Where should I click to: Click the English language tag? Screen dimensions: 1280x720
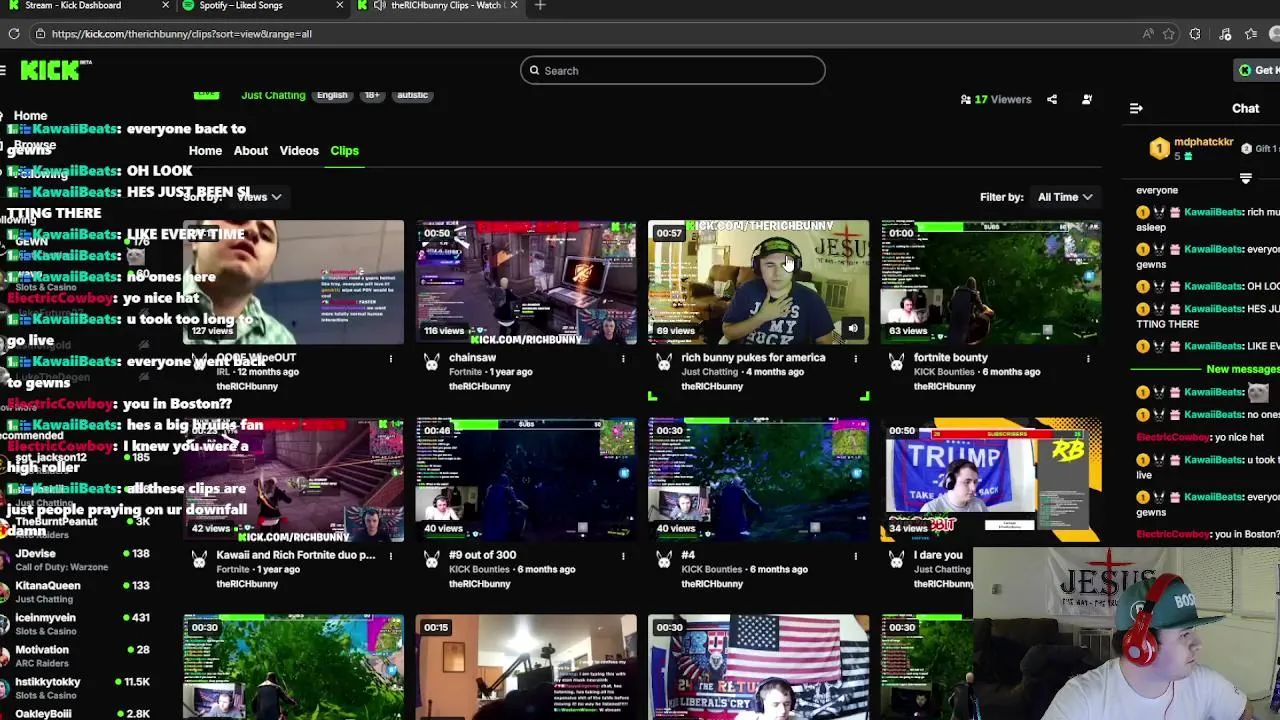click(x=332, y=95)
